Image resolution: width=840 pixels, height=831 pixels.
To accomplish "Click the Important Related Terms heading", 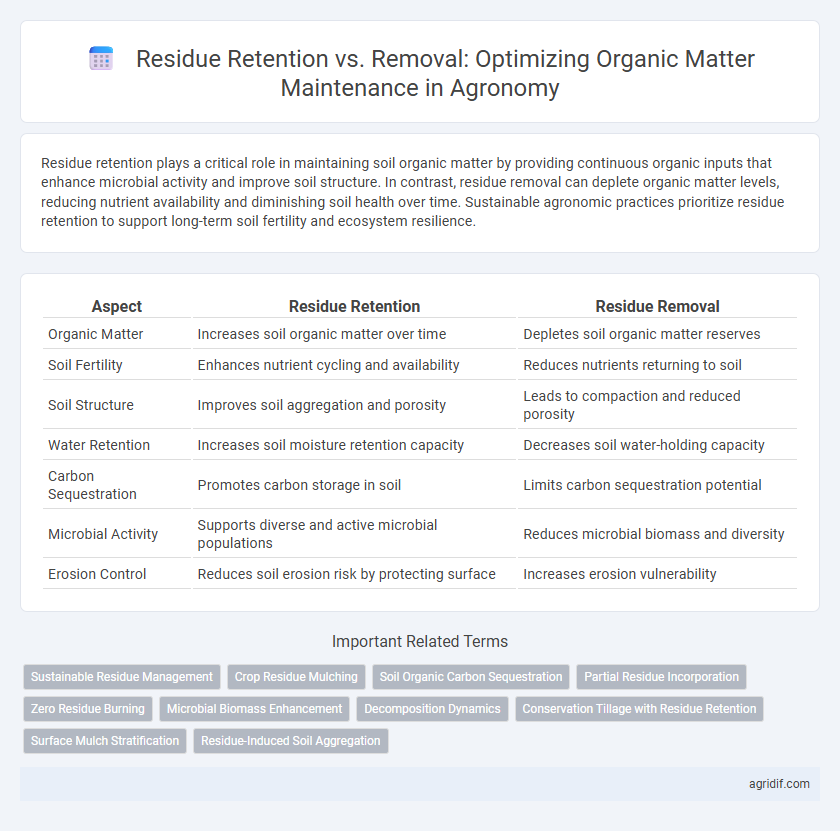I will (420, 641).
